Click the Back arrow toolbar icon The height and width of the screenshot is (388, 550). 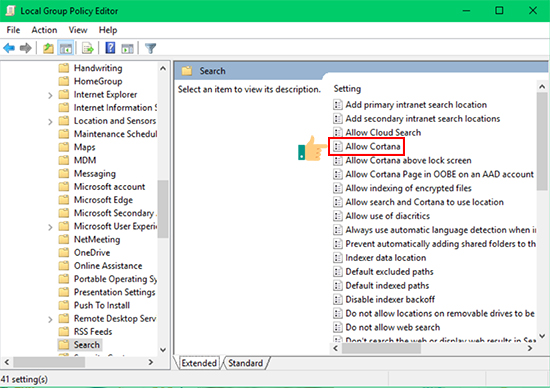click(x=9, y=48)
